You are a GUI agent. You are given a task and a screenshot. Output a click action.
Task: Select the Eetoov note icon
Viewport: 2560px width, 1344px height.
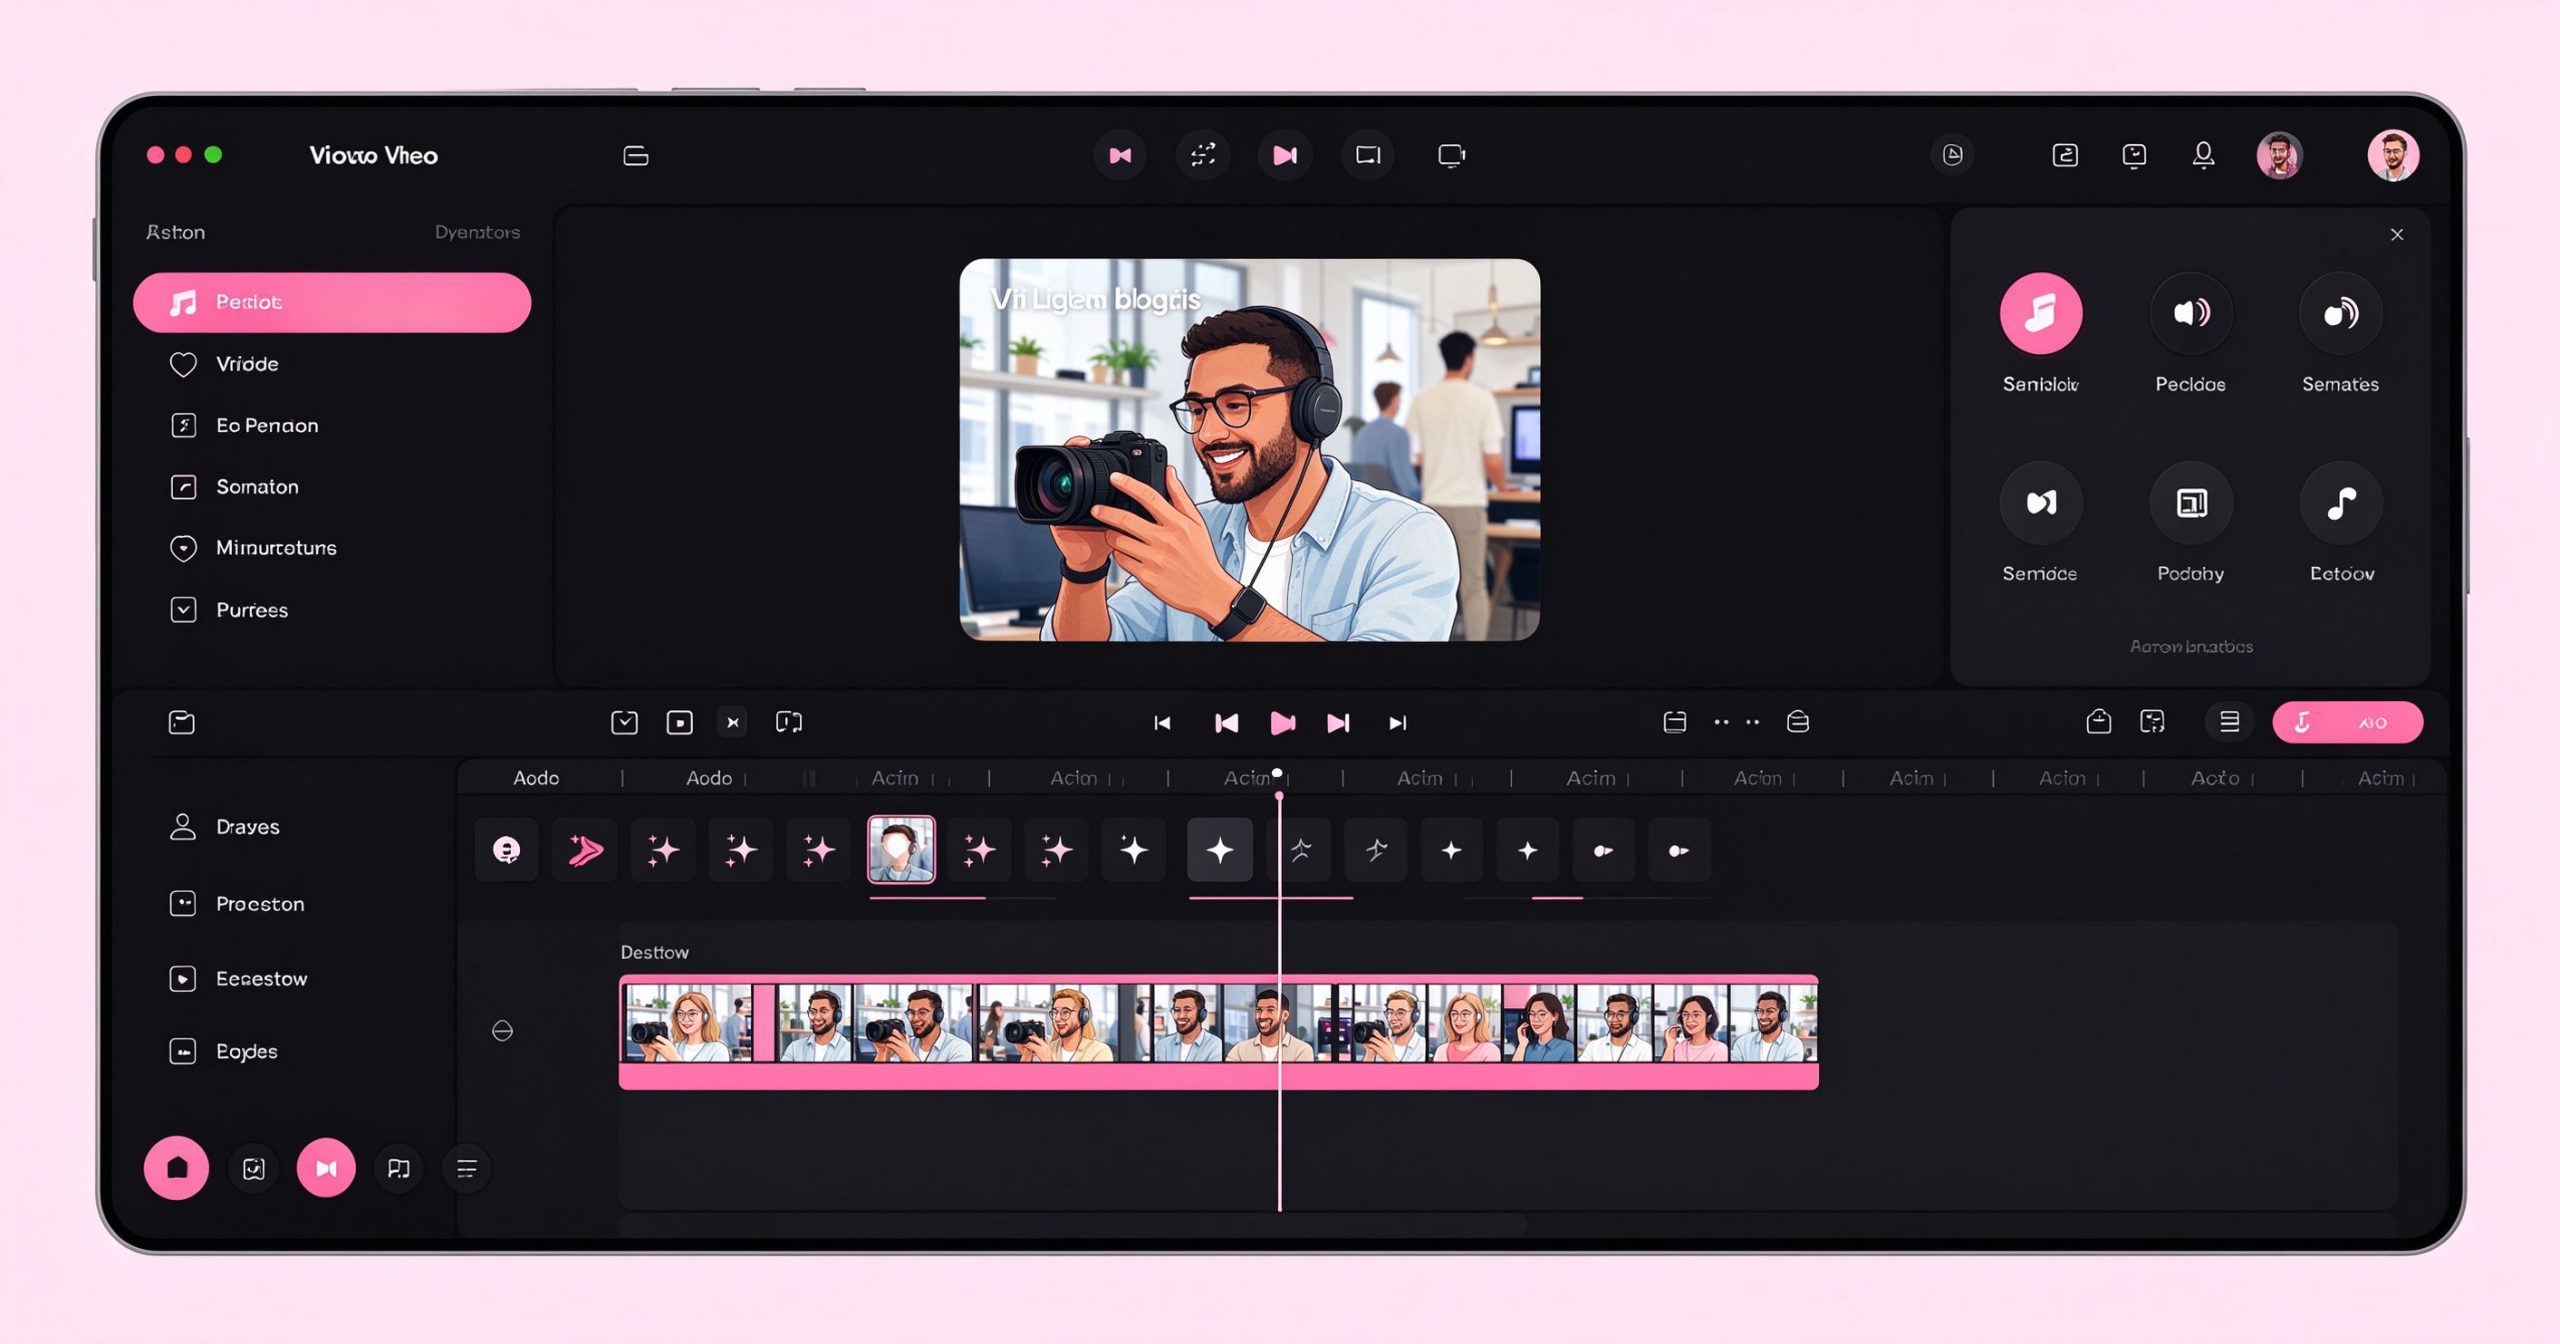pyautogui.click(x=2340, y=502)
